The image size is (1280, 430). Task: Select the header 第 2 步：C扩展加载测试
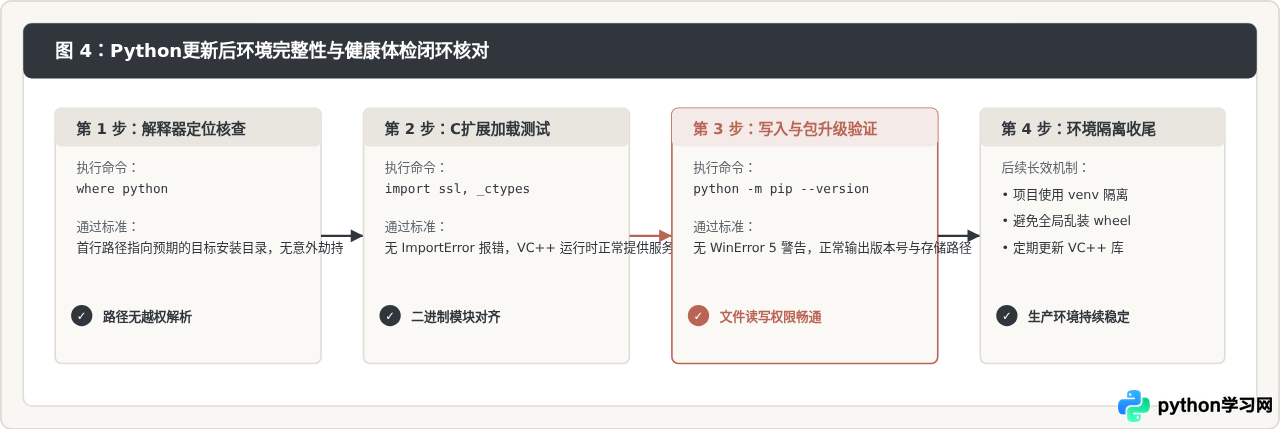coord(467,129)
